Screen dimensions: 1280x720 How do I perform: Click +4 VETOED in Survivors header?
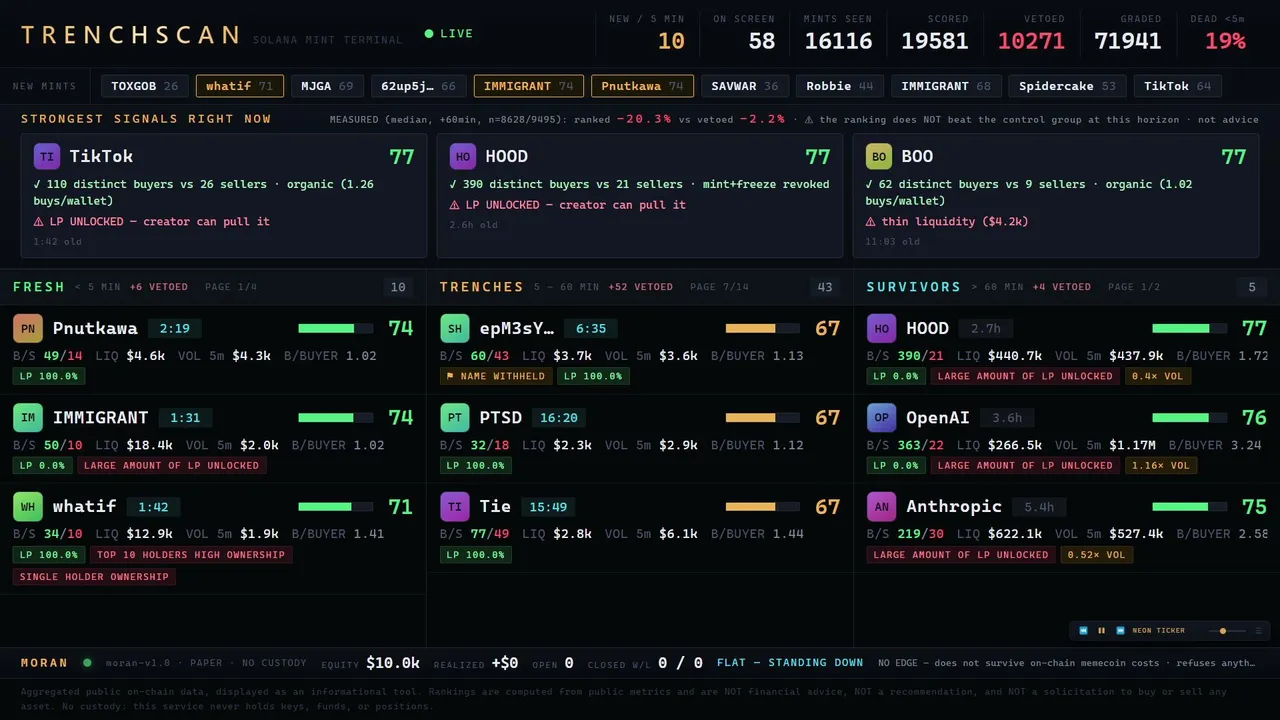(1062, 287)
